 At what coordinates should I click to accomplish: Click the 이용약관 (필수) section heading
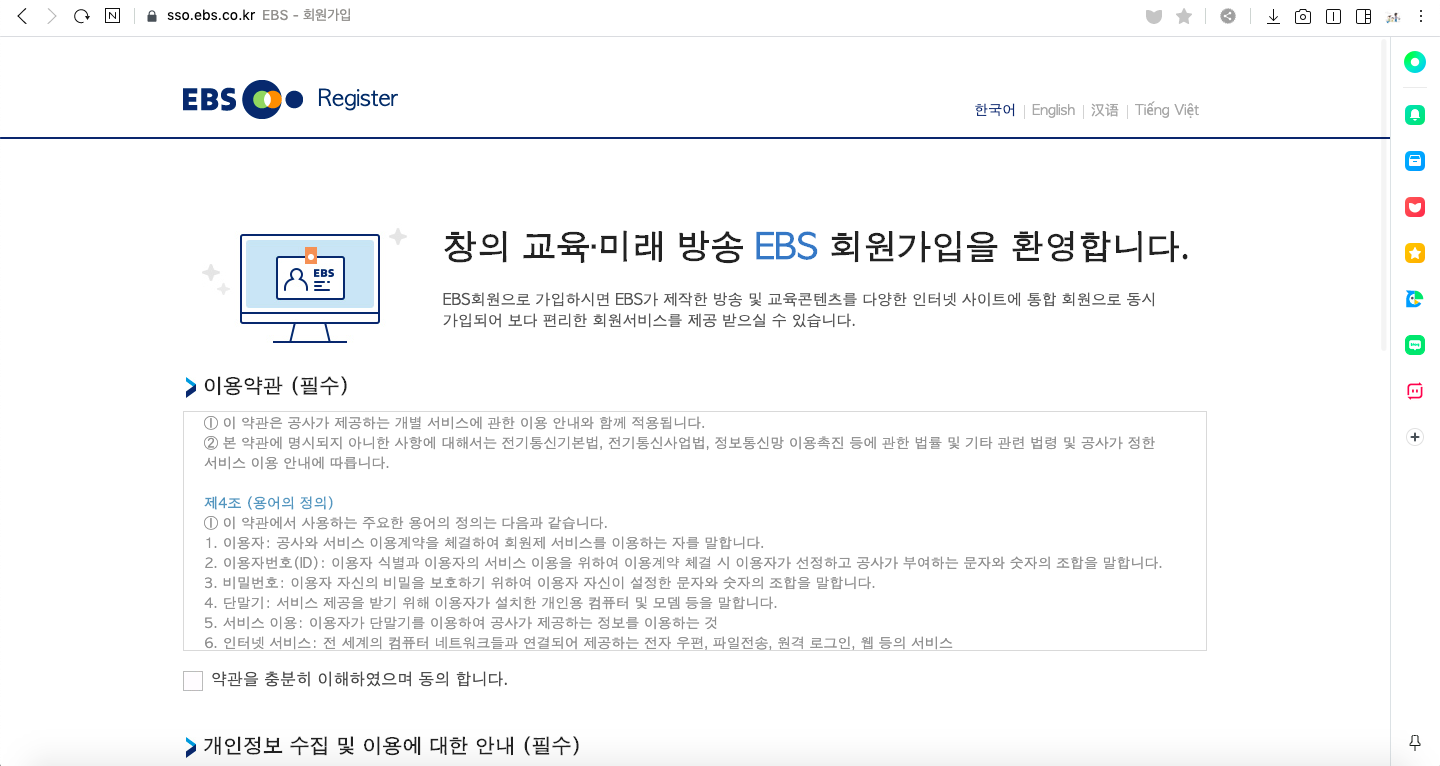pos(275,385)
